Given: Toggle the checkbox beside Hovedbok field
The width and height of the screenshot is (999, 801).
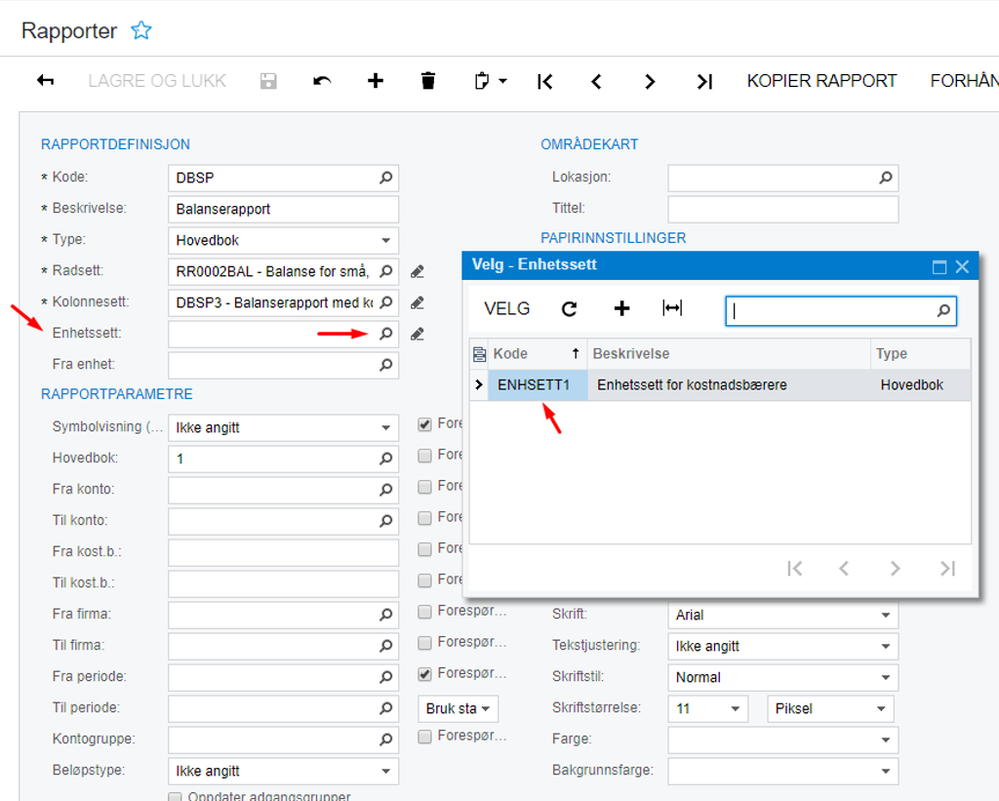Looking at the screenshot, I should (x=425, y=455).
